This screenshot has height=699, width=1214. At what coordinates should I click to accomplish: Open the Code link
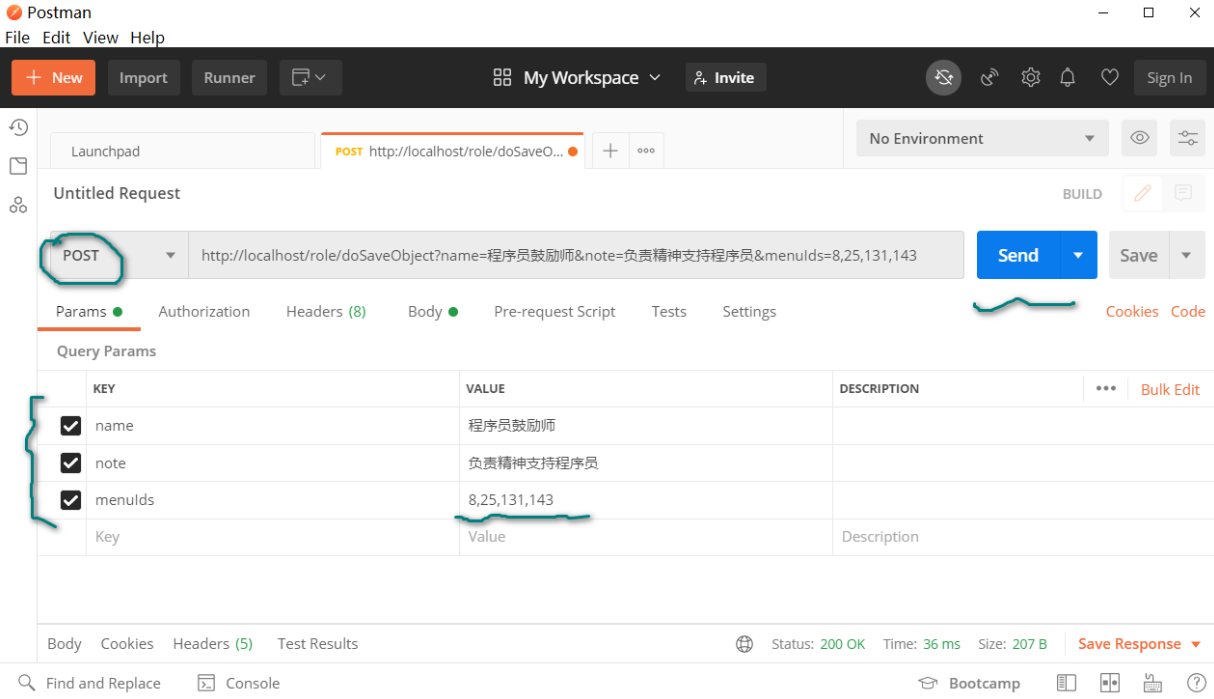coord(1188,311)
